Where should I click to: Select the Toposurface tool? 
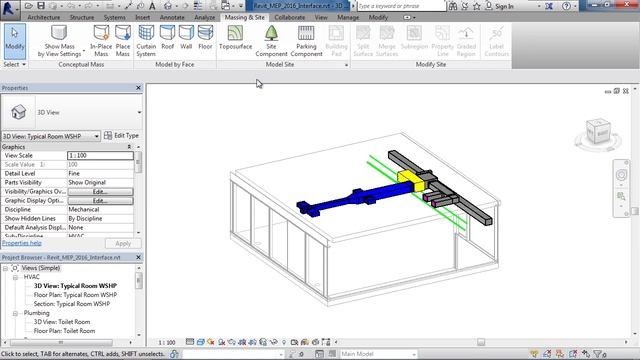pyautogui.click(x=236, y=38)
